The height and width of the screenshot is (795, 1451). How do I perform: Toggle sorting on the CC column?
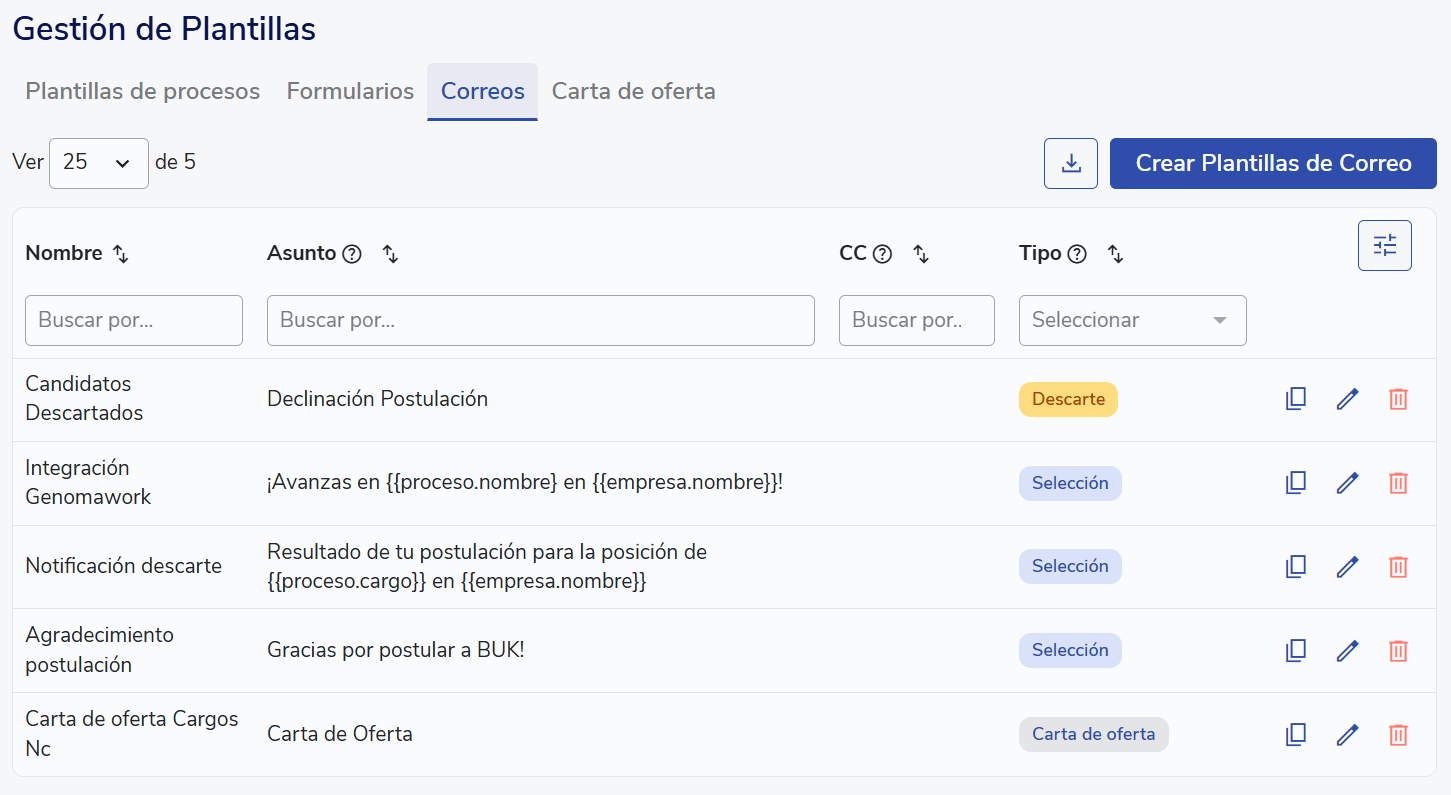[x=921, y=254]
